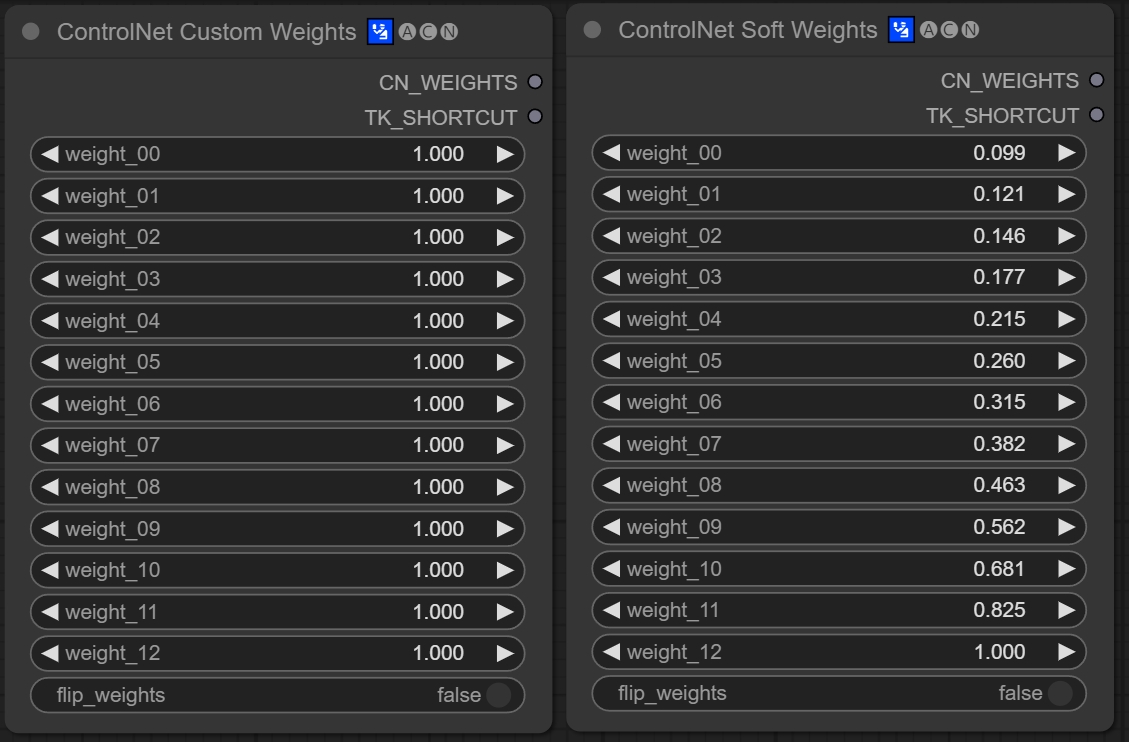Decrease weight_05 in the Custom Weights node
The width and height of the screenshot is (1129, 742).
coord(50,362)
